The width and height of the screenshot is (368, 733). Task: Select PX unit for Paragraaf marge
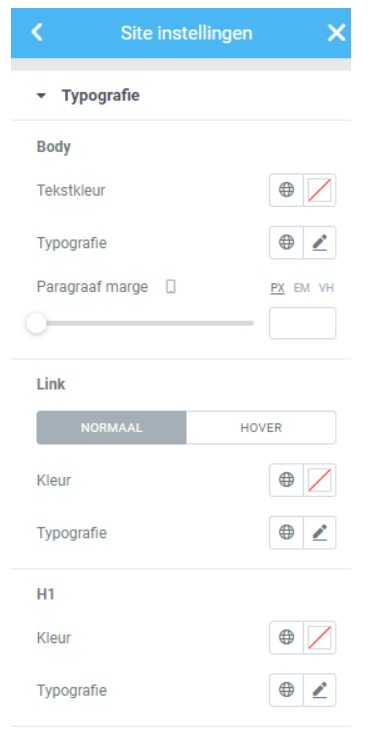point(277,288)
